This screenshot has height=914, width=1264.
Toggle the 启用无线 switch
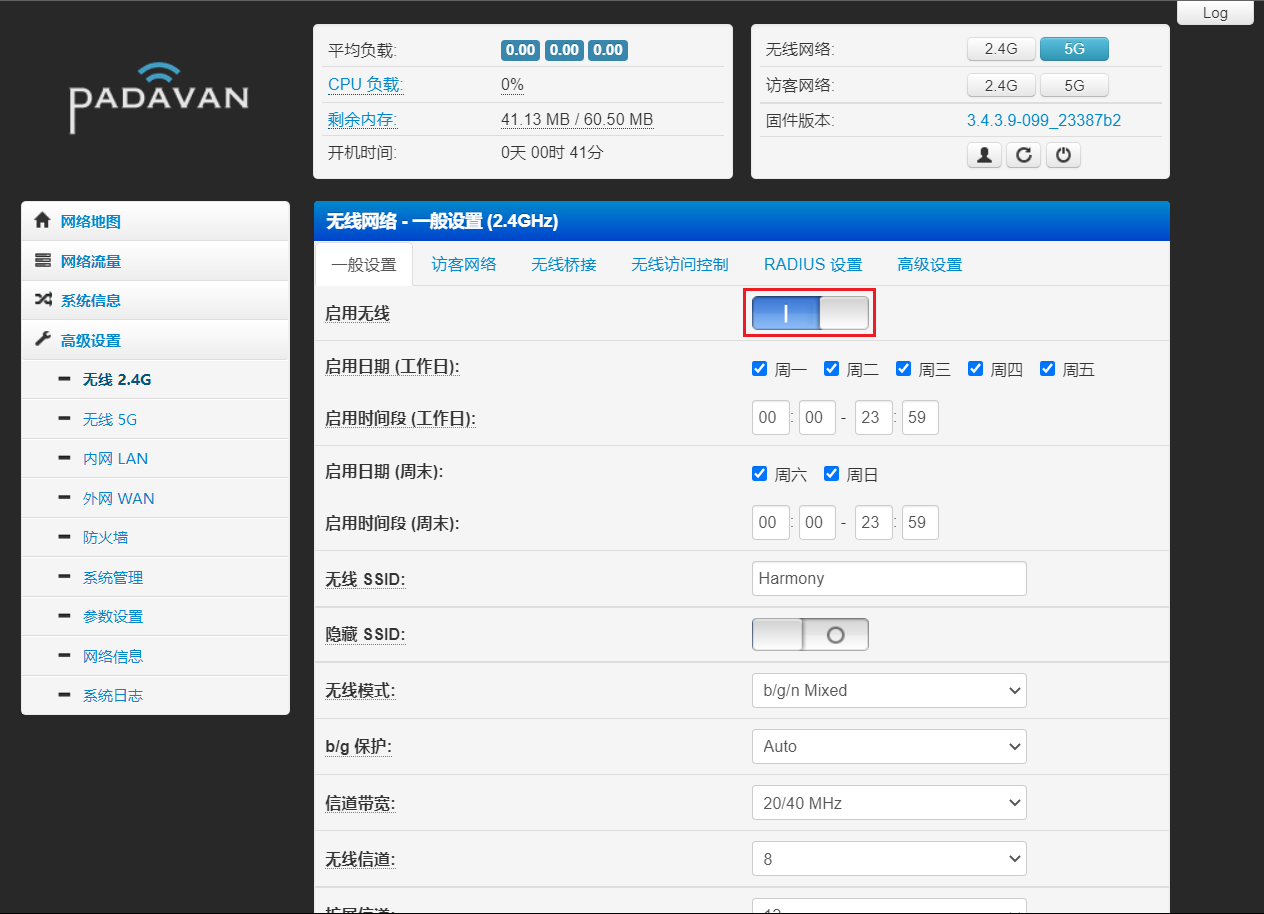pos(810,314)
